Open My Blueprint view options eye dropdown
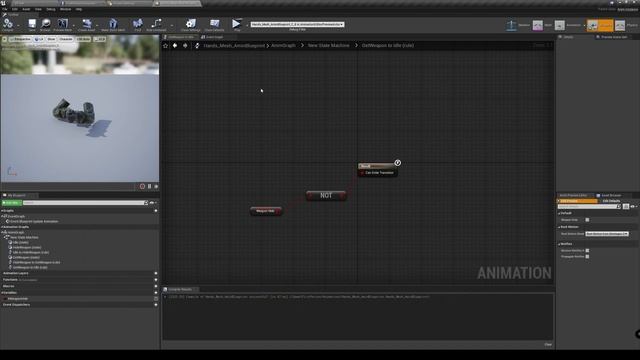 153,203
